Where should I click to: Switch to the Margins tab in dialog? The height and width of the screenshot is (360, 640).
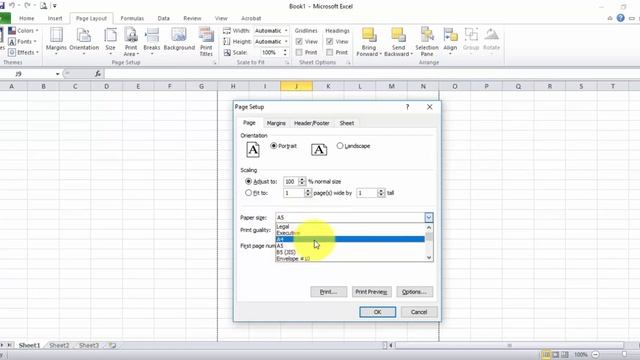click(276, 123)
